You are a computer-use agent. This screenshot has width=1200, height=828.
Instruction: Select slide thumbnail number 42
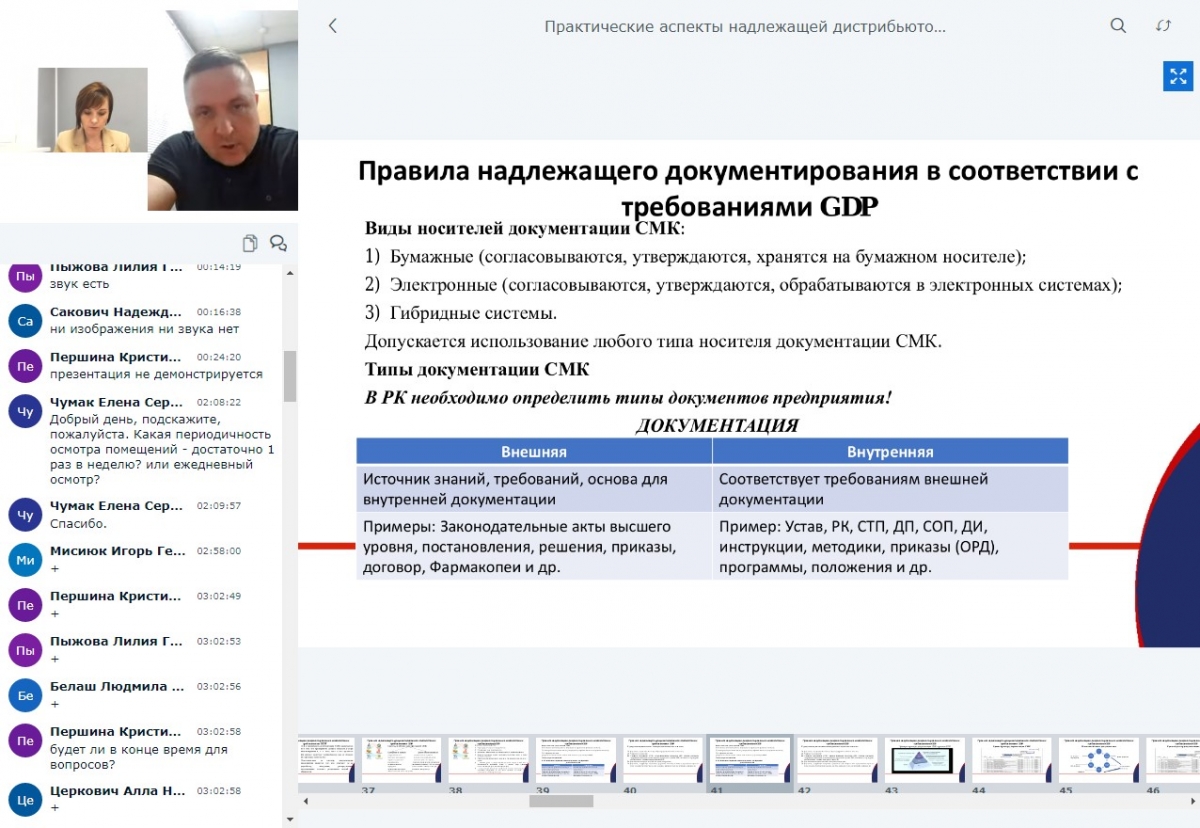[838, 761]
